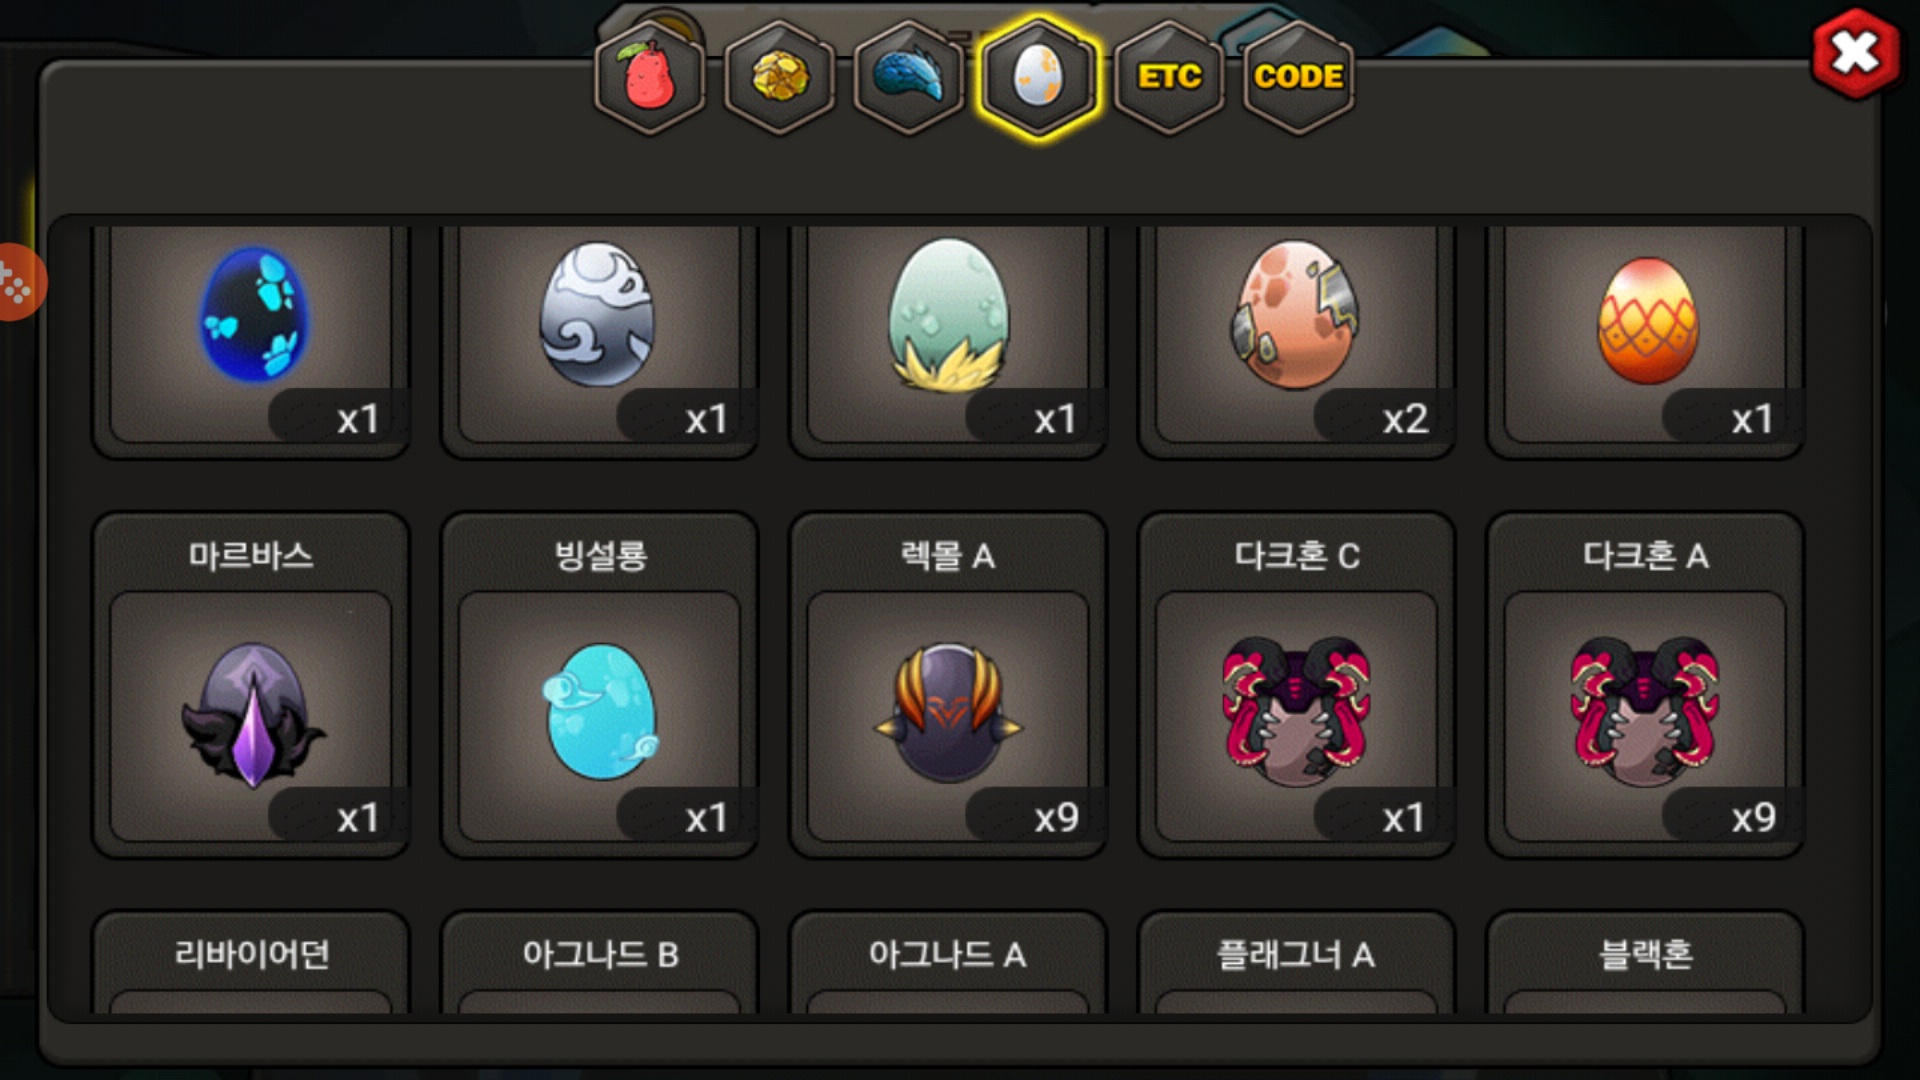Open the ETC tab

point(1169,77)
